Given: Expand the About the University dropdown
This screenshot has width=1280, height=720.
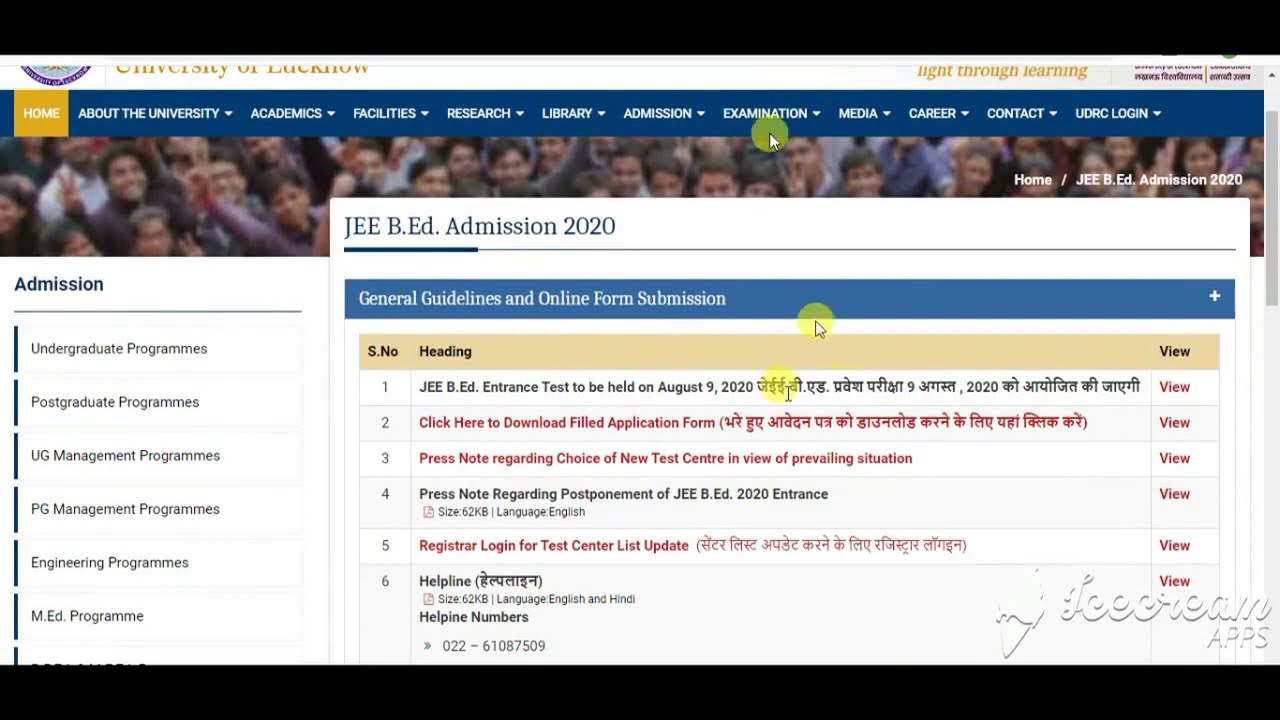Looking at the screenshot, I should tap(155, 113).
